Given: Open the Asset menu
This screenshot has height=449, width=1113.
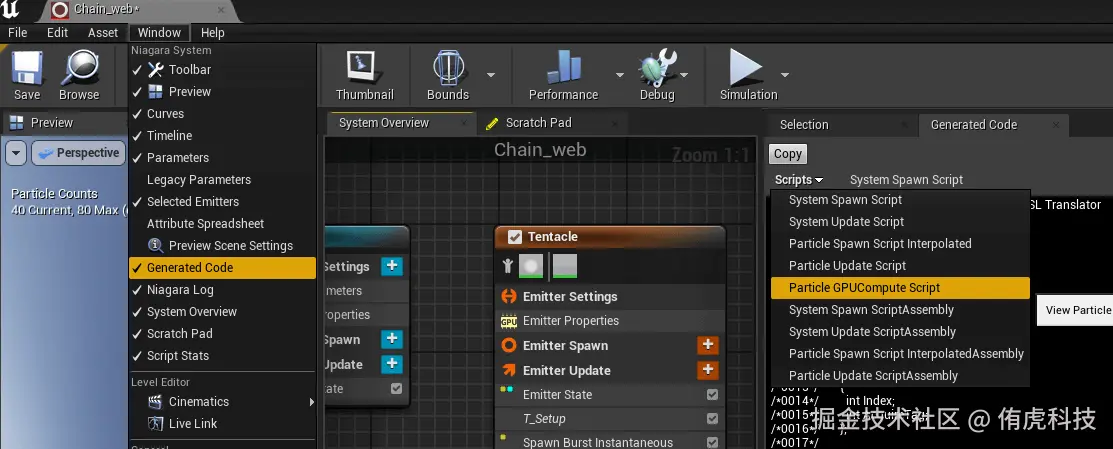Looking at the screenshot, I should pos(103,33).
